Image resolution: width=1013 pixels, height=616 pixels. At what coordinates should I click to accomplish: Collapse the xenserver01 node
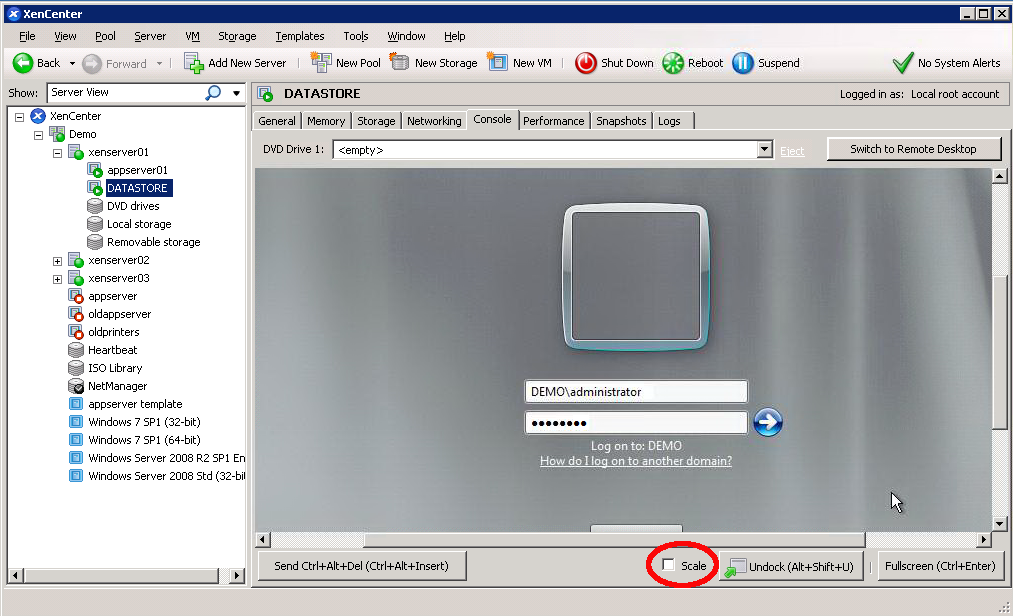(57, 153)
